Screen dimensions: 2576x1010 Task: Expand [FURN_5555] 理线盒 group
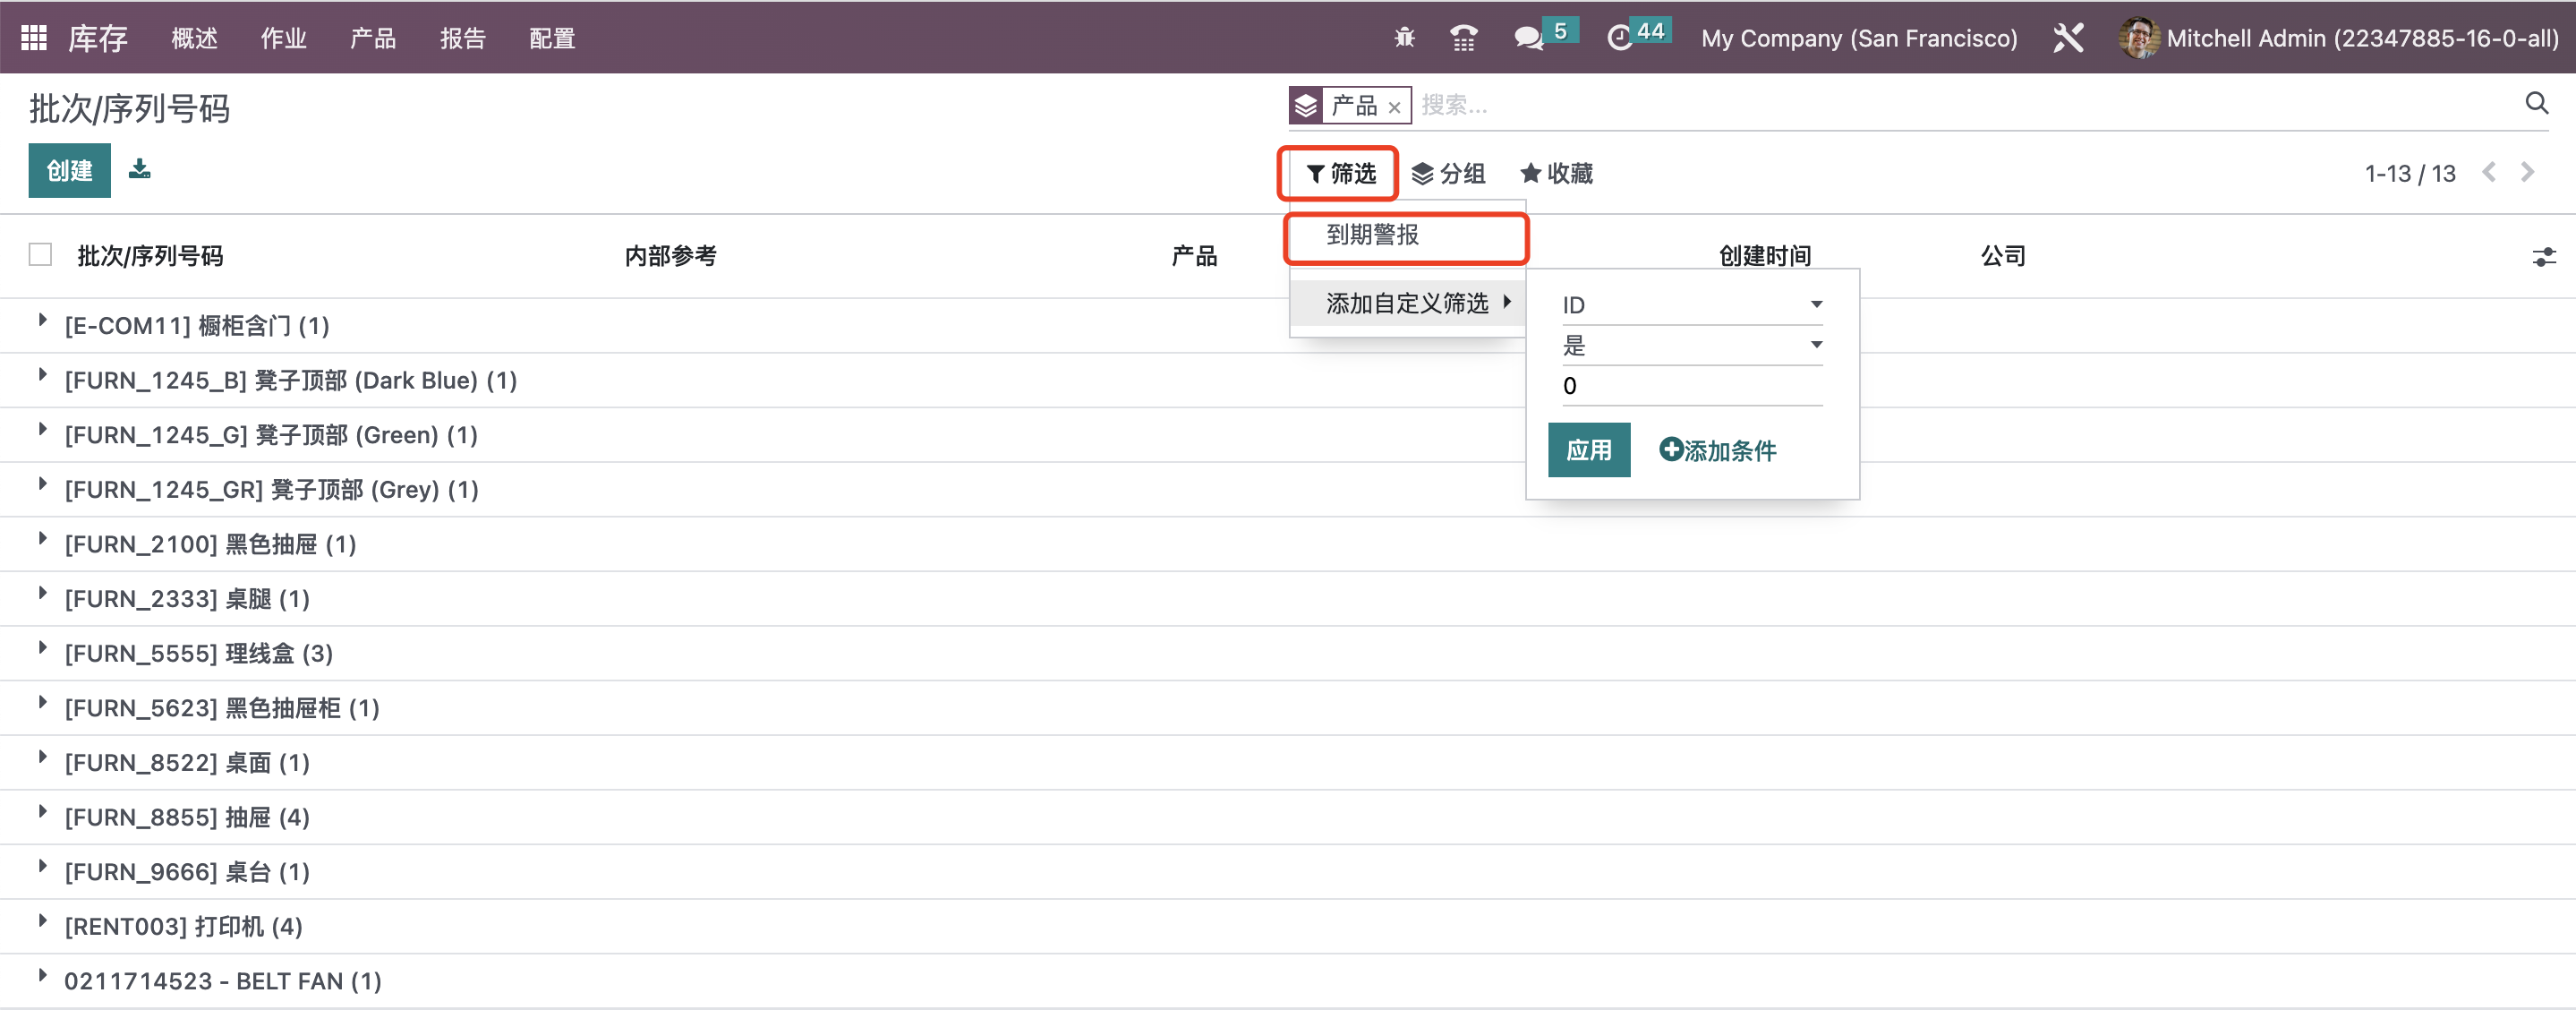click(x=42, y=648)
